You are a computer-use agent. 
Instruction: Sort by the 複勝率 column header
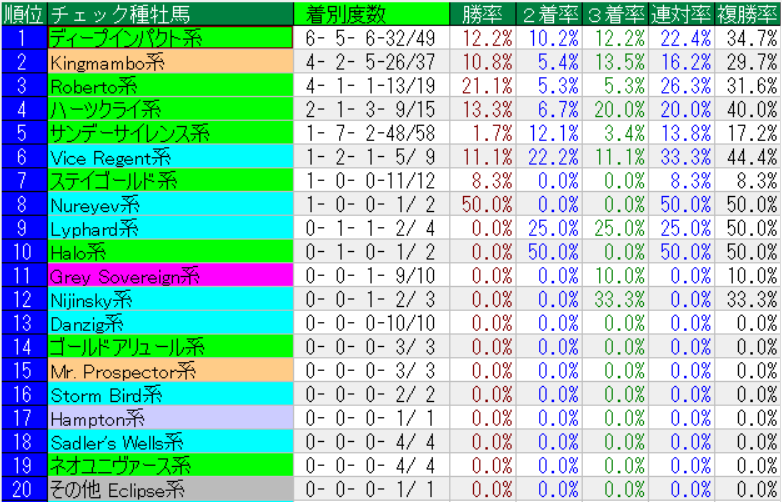click(749, 13)
